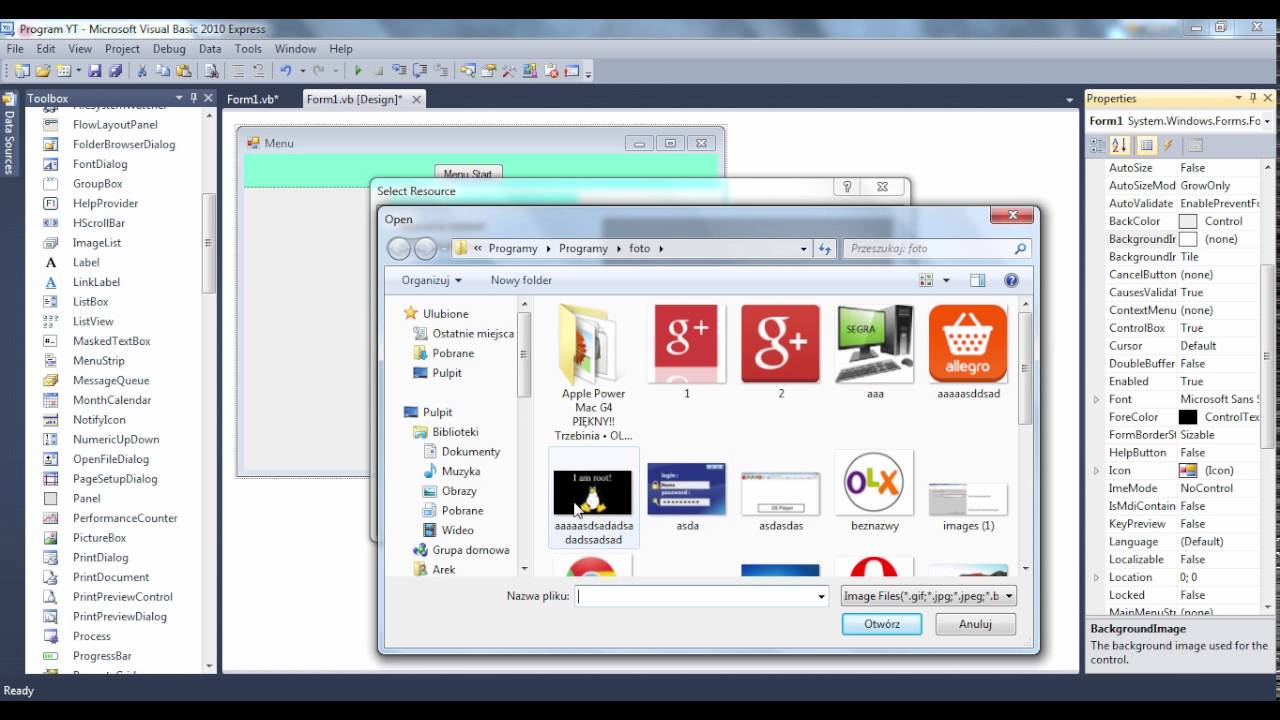1280x720 pixels.
Task: Open the Debug menu
Action: point(169,48)
